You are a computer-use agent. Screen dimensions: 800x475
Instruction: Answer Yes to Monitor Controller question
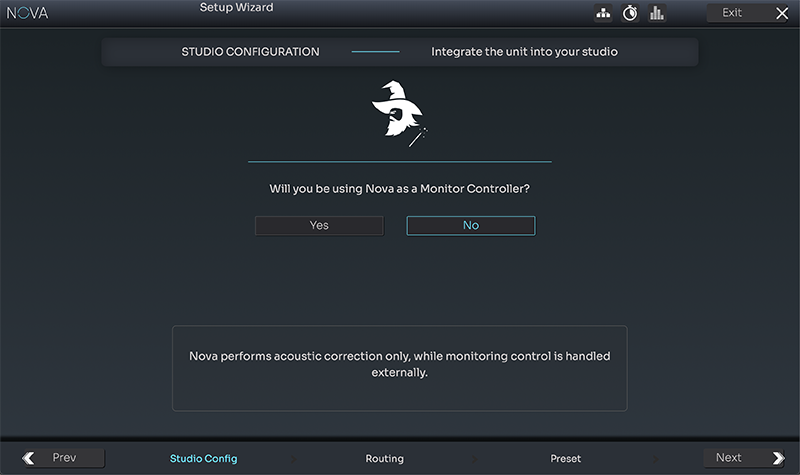coord(319,226)
